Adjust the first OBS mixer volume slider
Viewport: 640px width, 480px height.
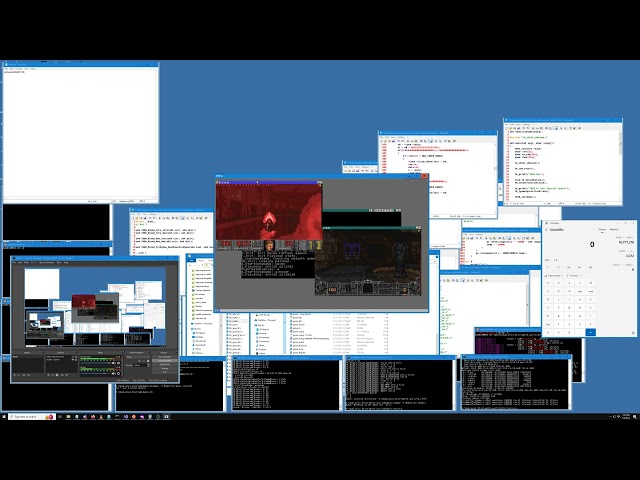(x=96, y=363)
